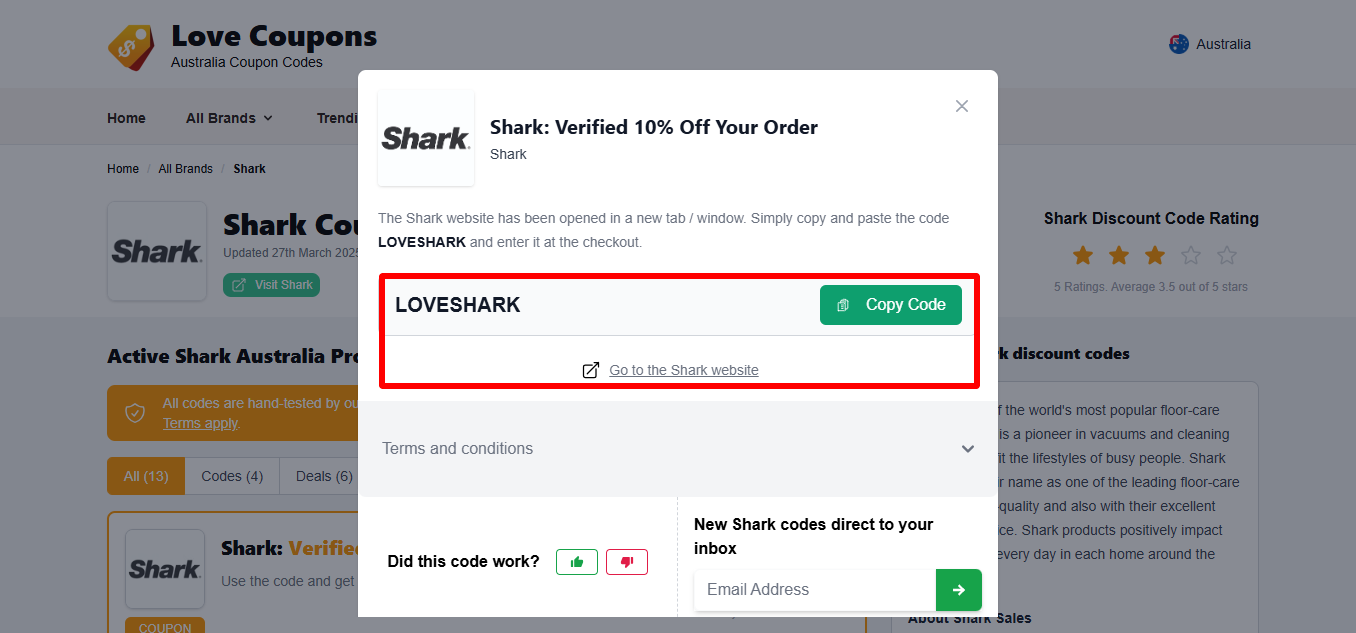Click the clipboard icon inside Copy Code button
The width and height of the screenshot is (1356, 633).
(x=843, y=304)
